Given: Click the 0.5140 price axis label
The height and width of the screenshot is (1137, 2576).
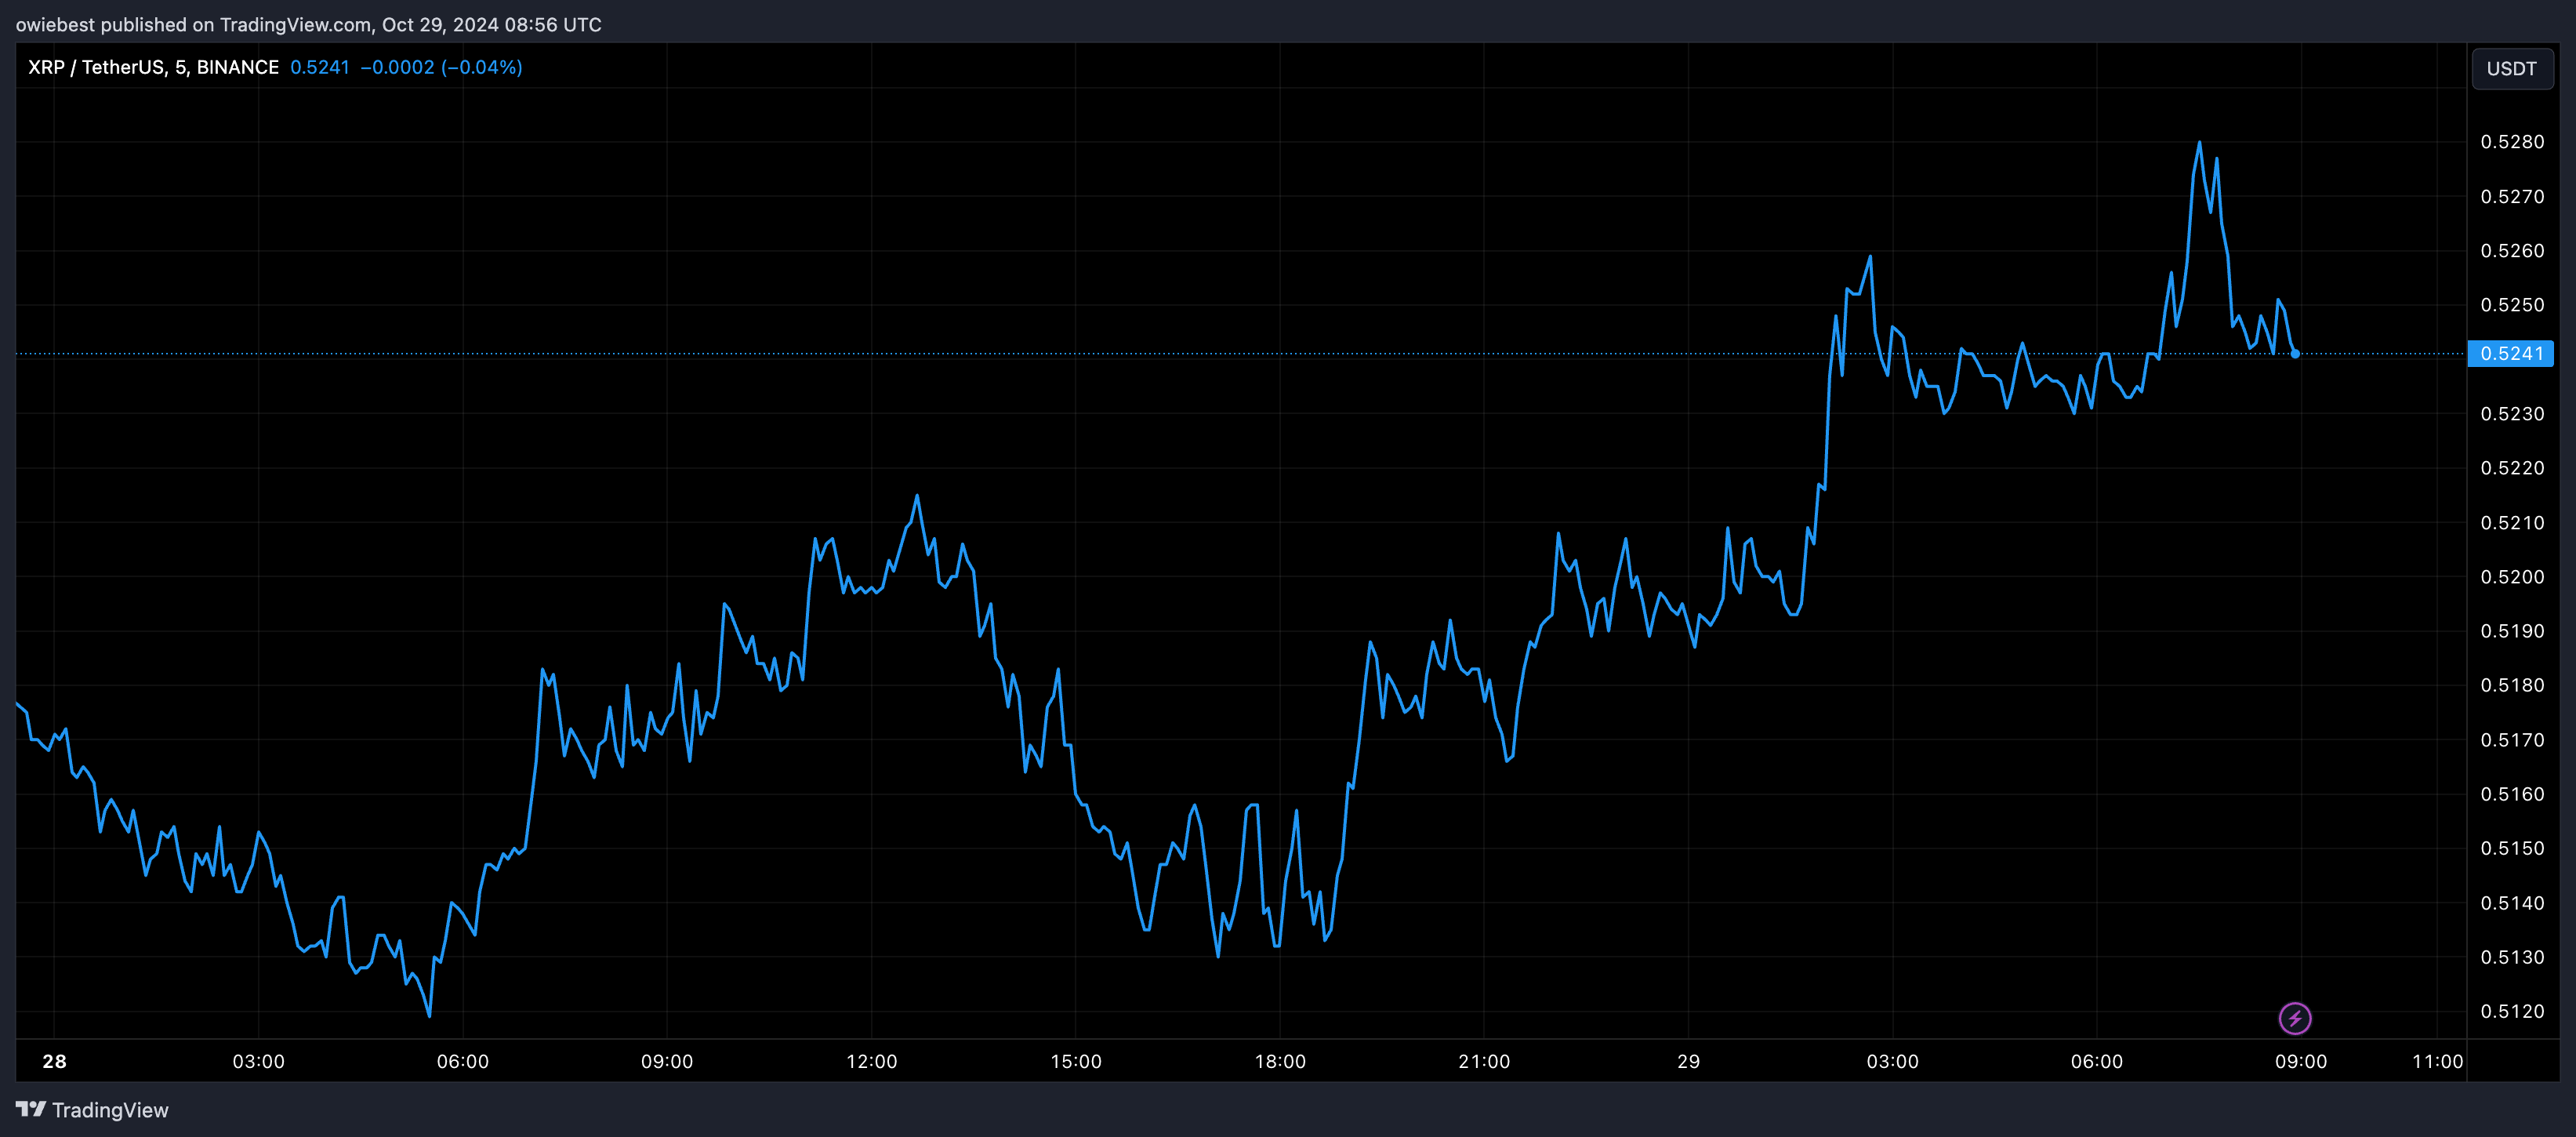Looking at the screenshot, I should (2512, 903).
